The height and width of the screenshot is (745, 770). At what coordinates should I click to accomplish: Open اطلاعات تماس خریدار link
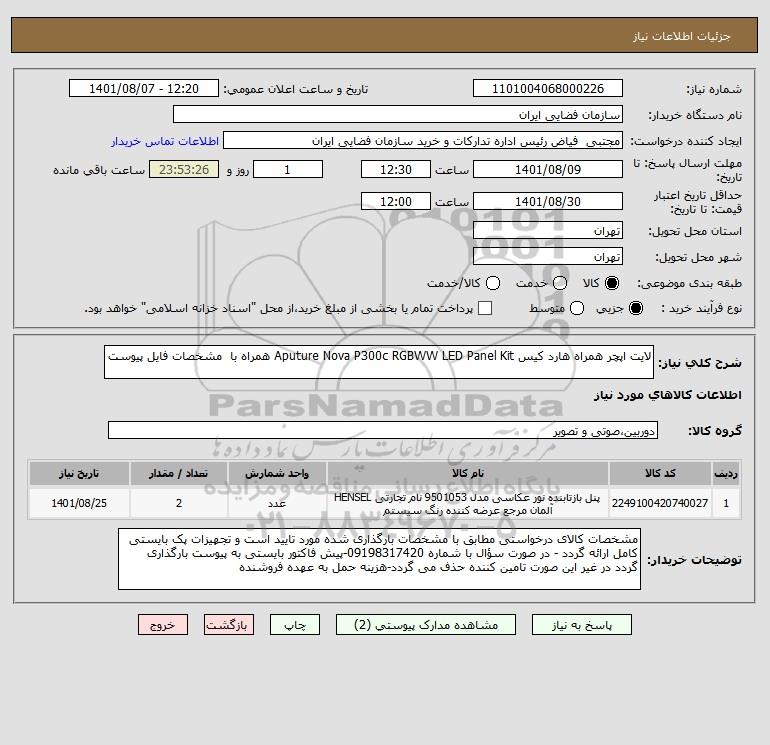[x=165, y=141]
